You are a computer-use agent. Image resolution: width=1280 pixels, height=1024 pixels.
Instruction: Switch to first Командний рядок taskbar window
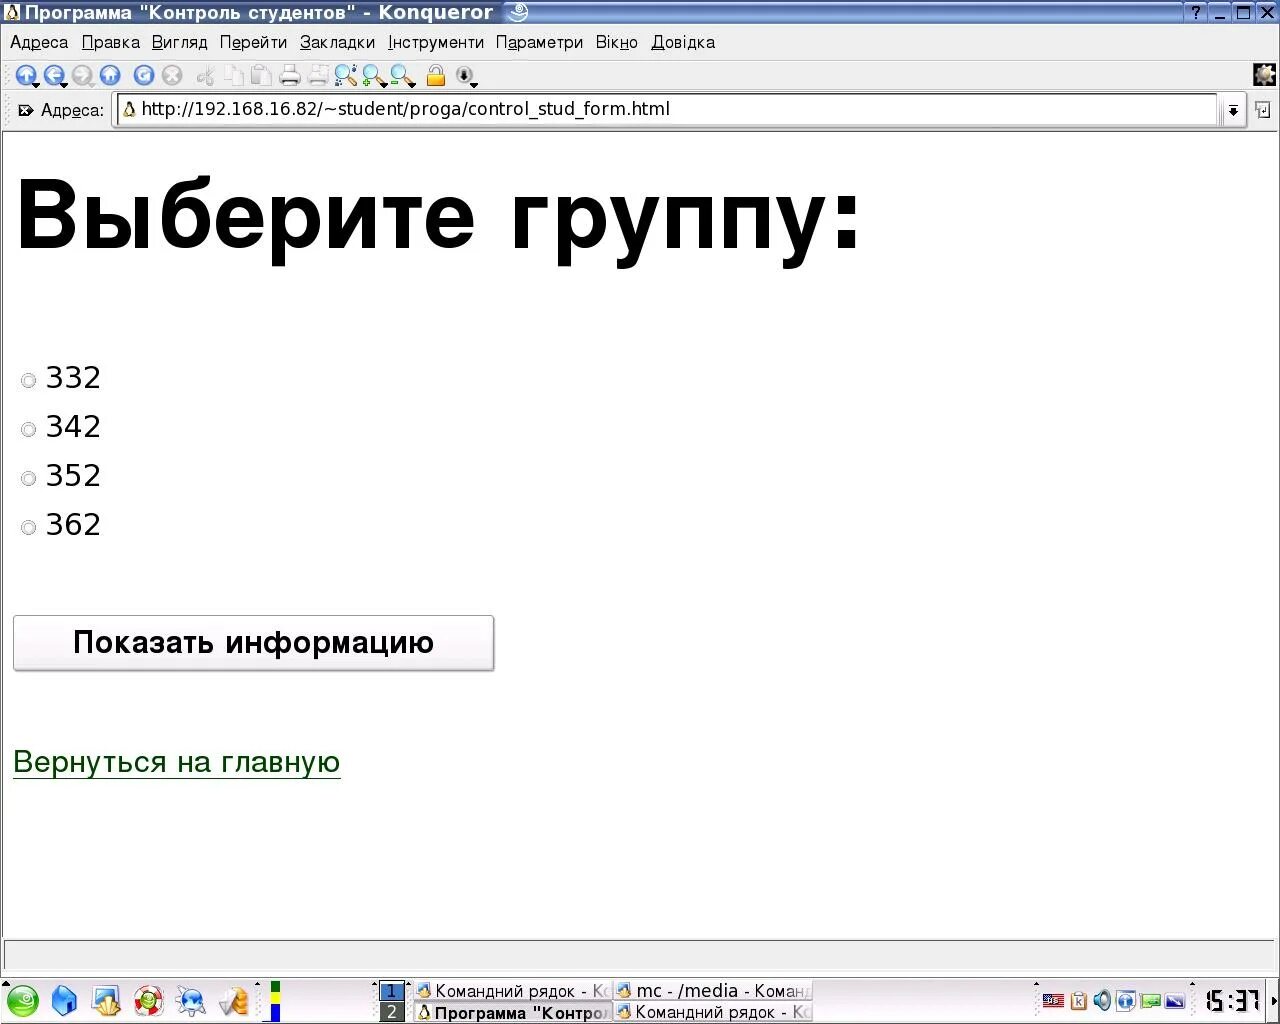click(512, 991)
